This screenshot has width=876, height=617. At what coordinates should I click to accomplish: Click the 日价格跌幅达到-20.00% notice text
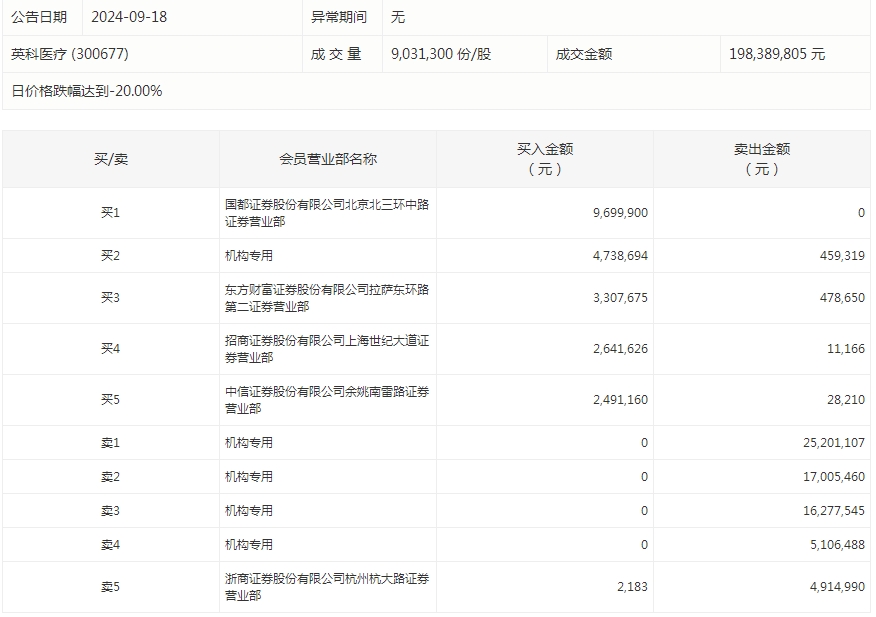[87, 91]
